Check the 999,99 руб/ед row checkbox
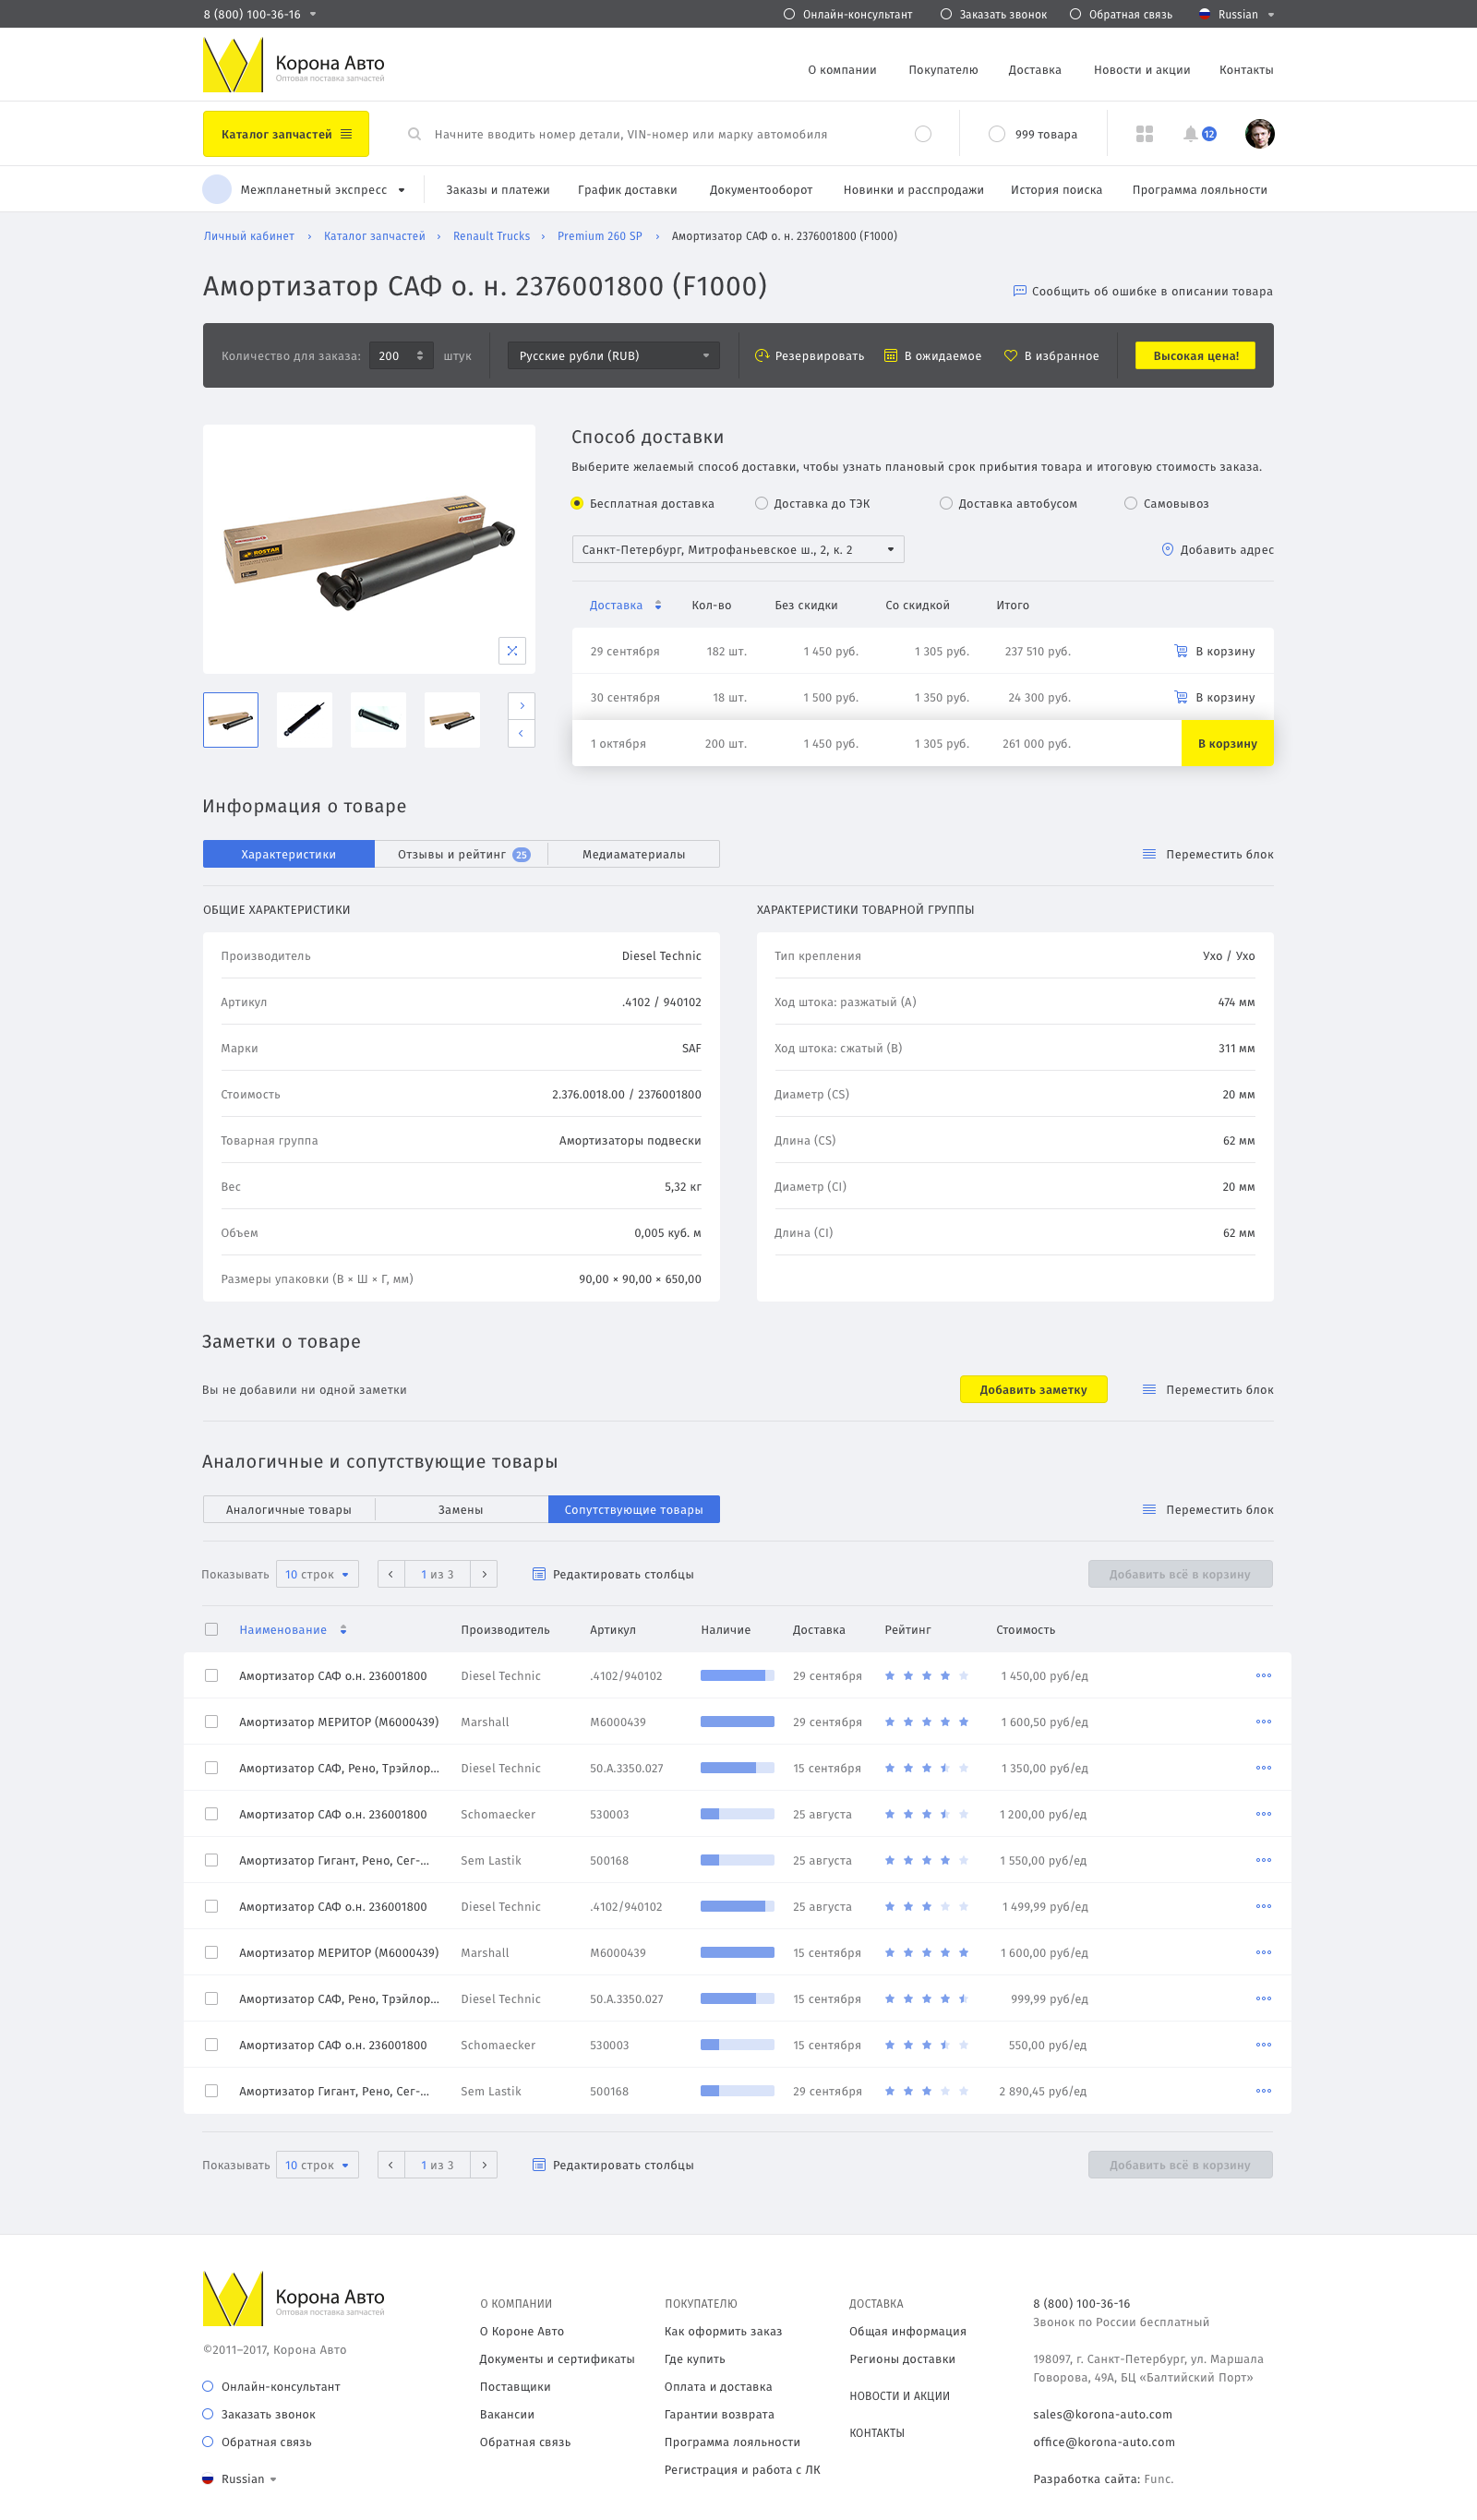This screenshot has width=1477, height=2520. click(x=211, y=1999)
